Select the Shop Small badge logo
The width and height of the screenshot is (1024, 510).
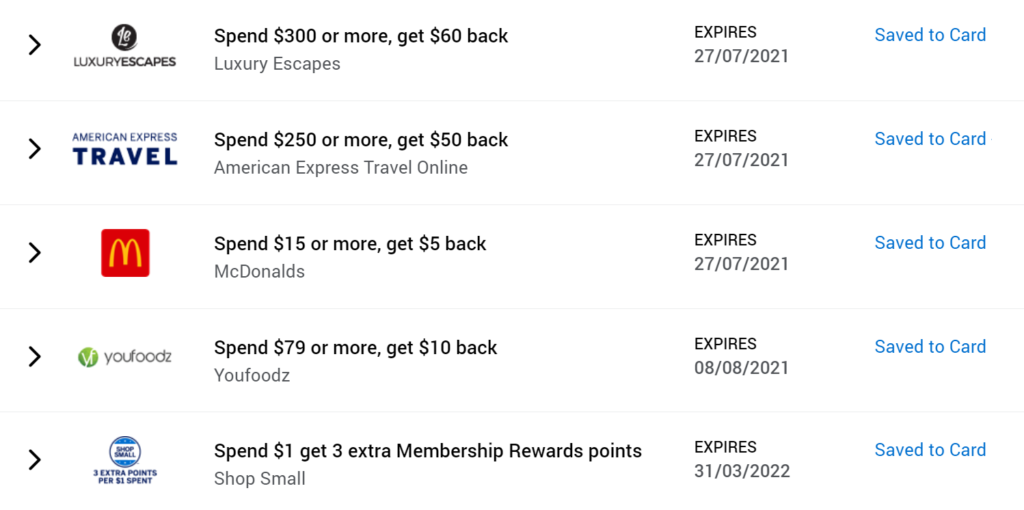(x=124, y=460)
